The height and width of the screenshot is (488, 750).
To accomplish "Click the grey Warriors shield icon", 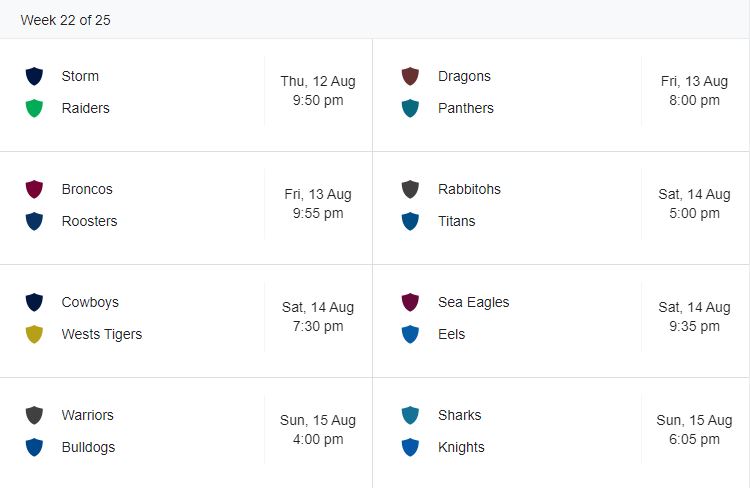I will point(34,415).
